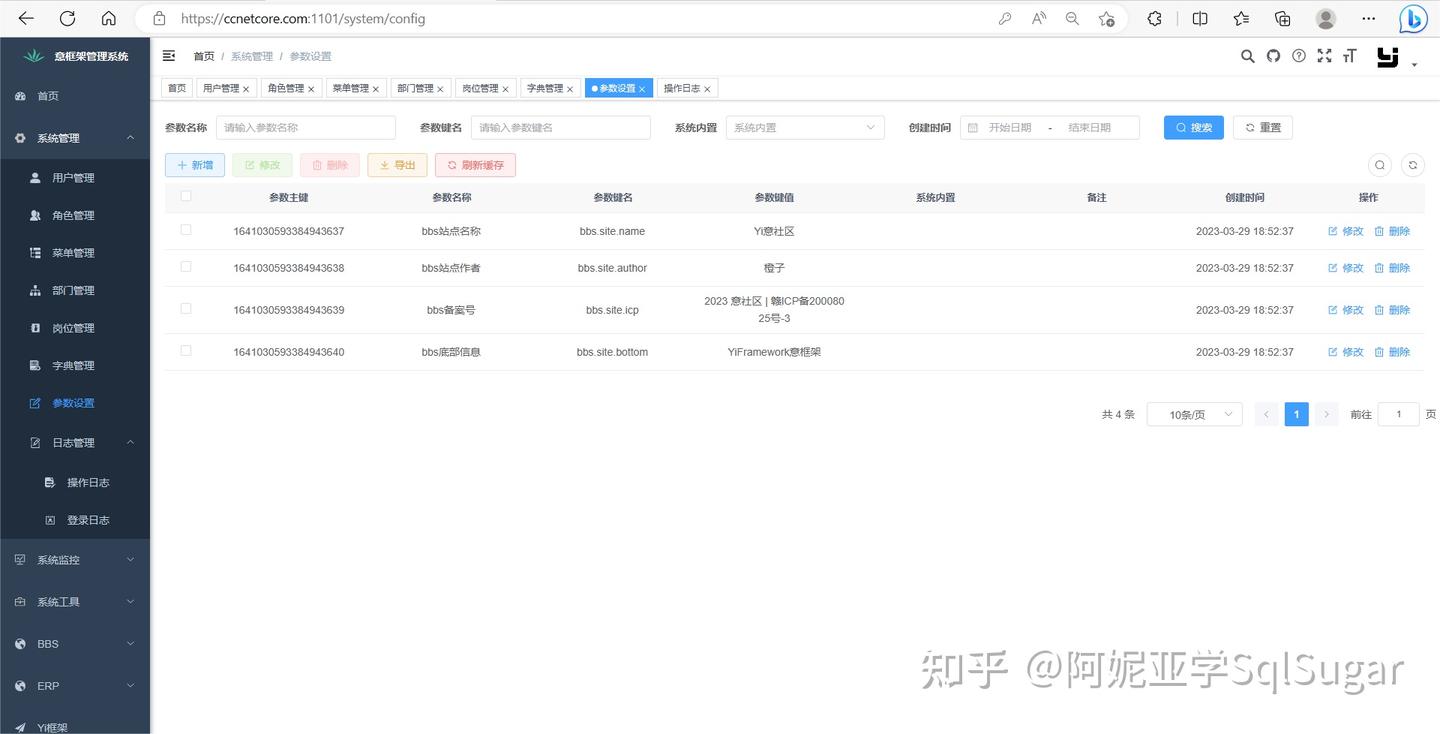The width and height of the screenshot is (1440, 734).
Task: Open global search via header magnifier icon
Action: coord(1247,56)
